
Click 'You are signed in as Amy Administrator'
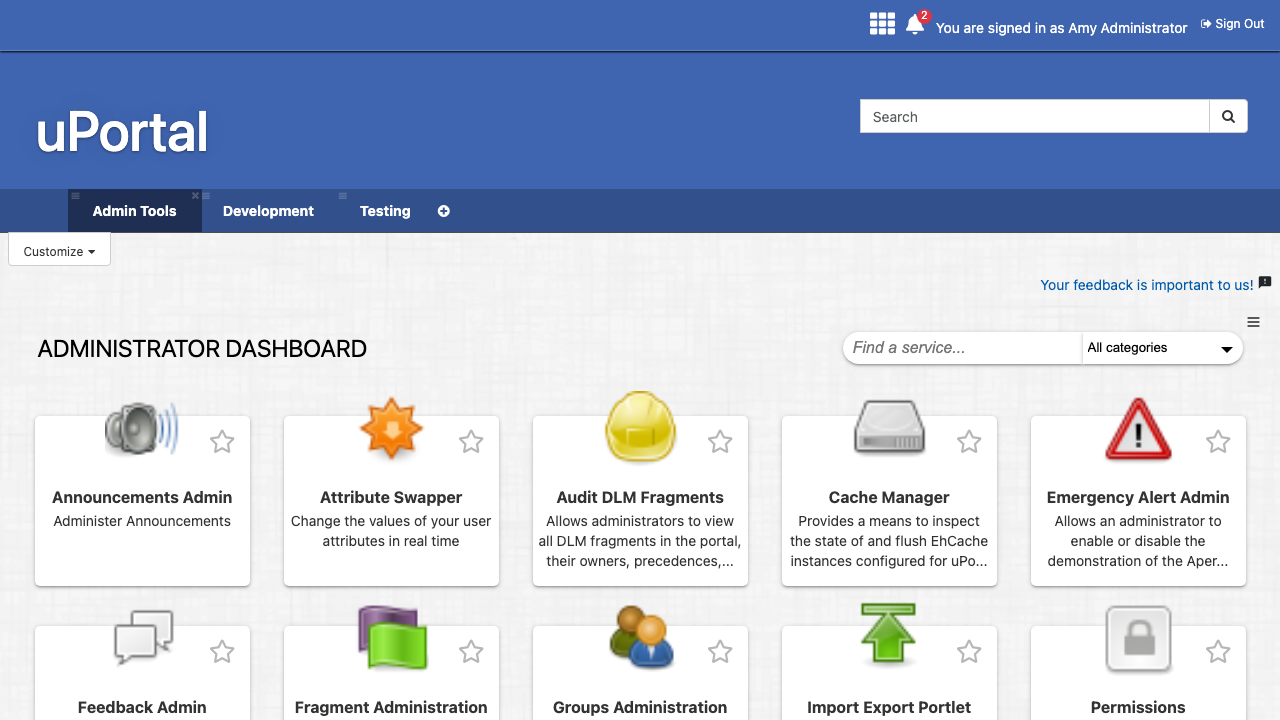click(1061, 28)
